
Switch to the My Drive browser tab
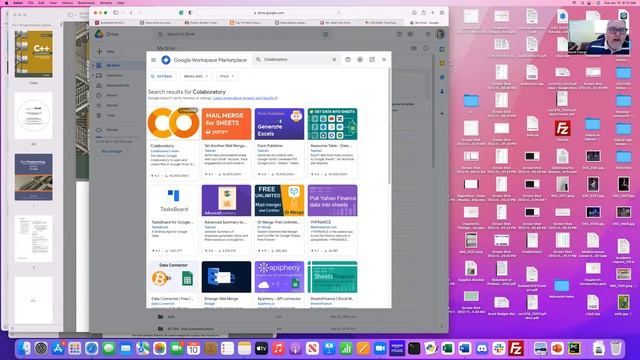point(426,23)
